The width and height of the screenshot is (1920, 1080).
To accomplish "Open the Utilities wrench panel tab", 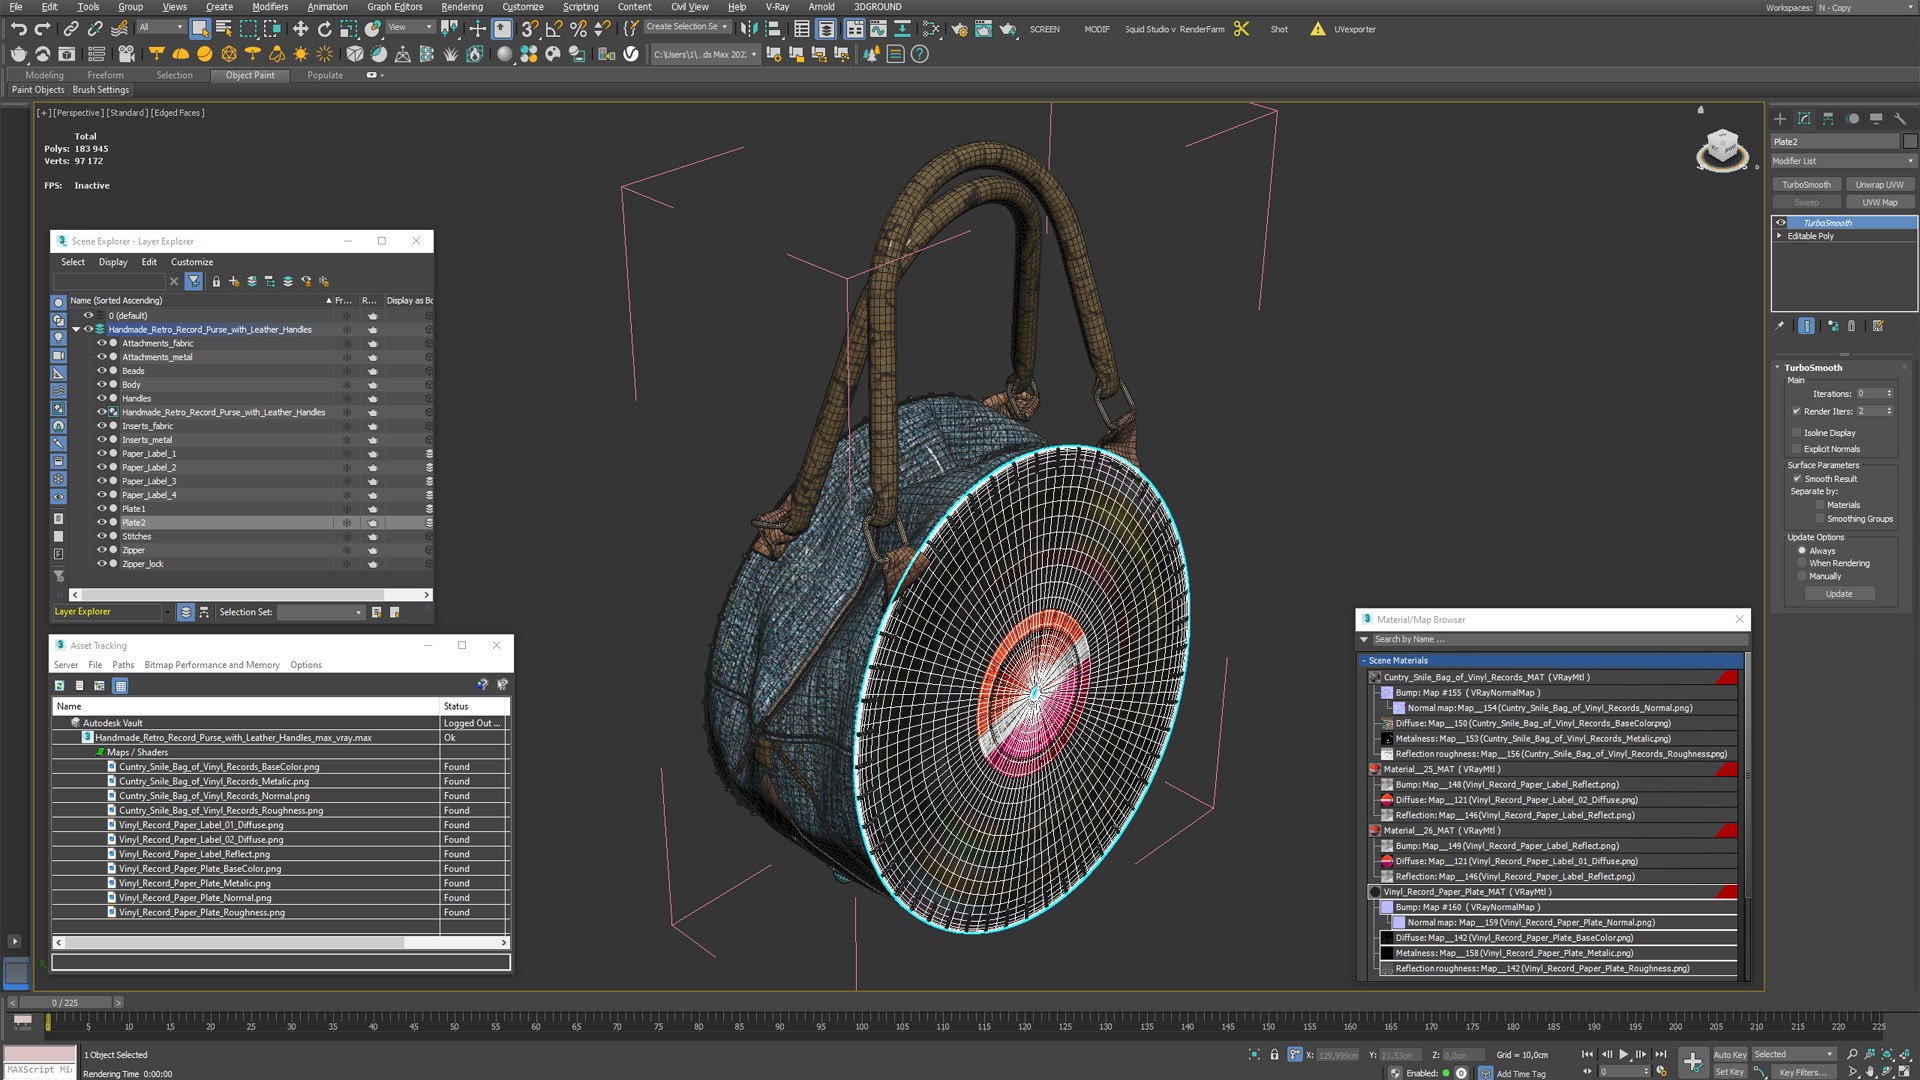I will (x=1900, y=118).
